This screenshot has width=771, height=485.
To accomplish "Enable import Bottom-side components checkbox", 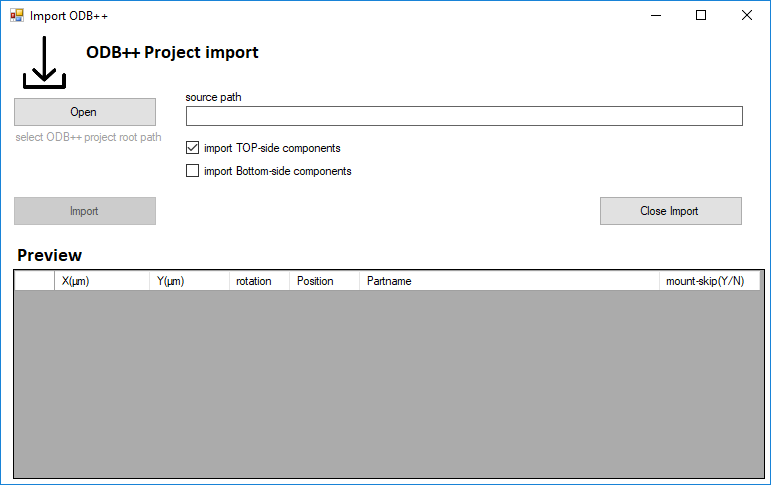I will click(192, 171).
